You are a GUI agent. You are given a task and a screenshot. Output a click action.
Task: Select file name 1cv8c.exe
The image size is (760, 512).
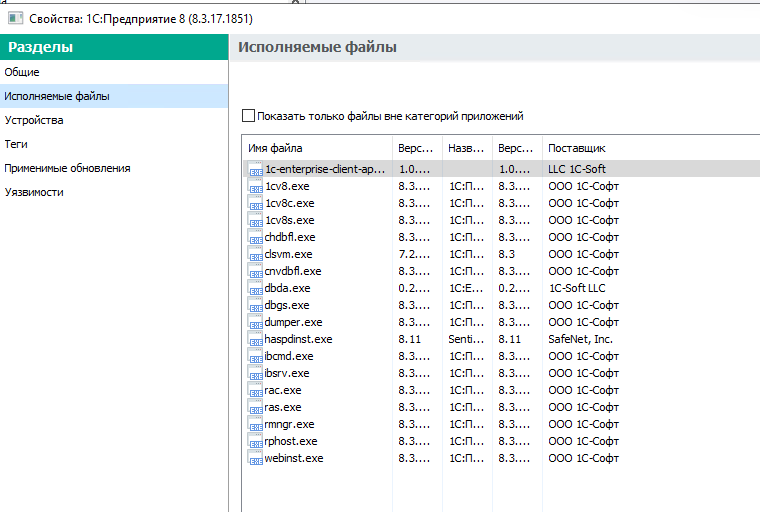(x=290, y=203)
